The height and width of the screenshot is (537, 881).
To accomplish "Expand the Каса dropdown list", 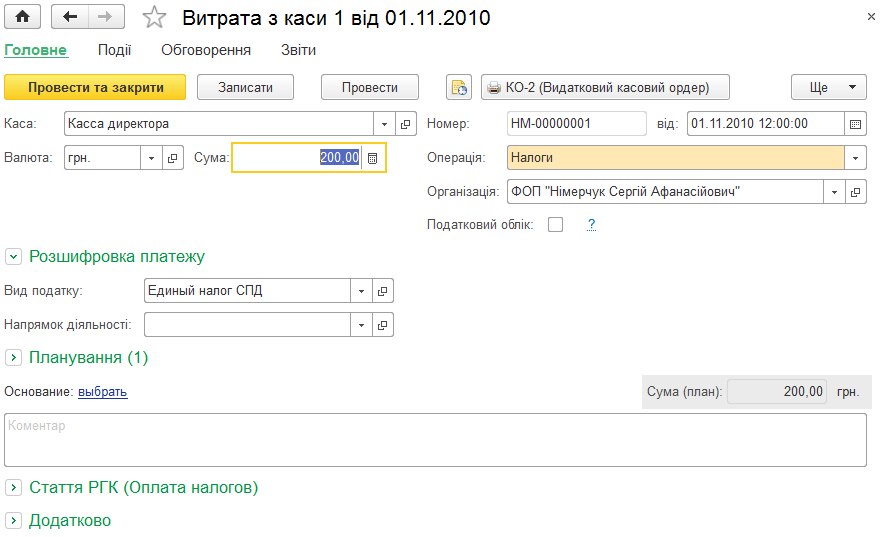I will pos(384,124).
